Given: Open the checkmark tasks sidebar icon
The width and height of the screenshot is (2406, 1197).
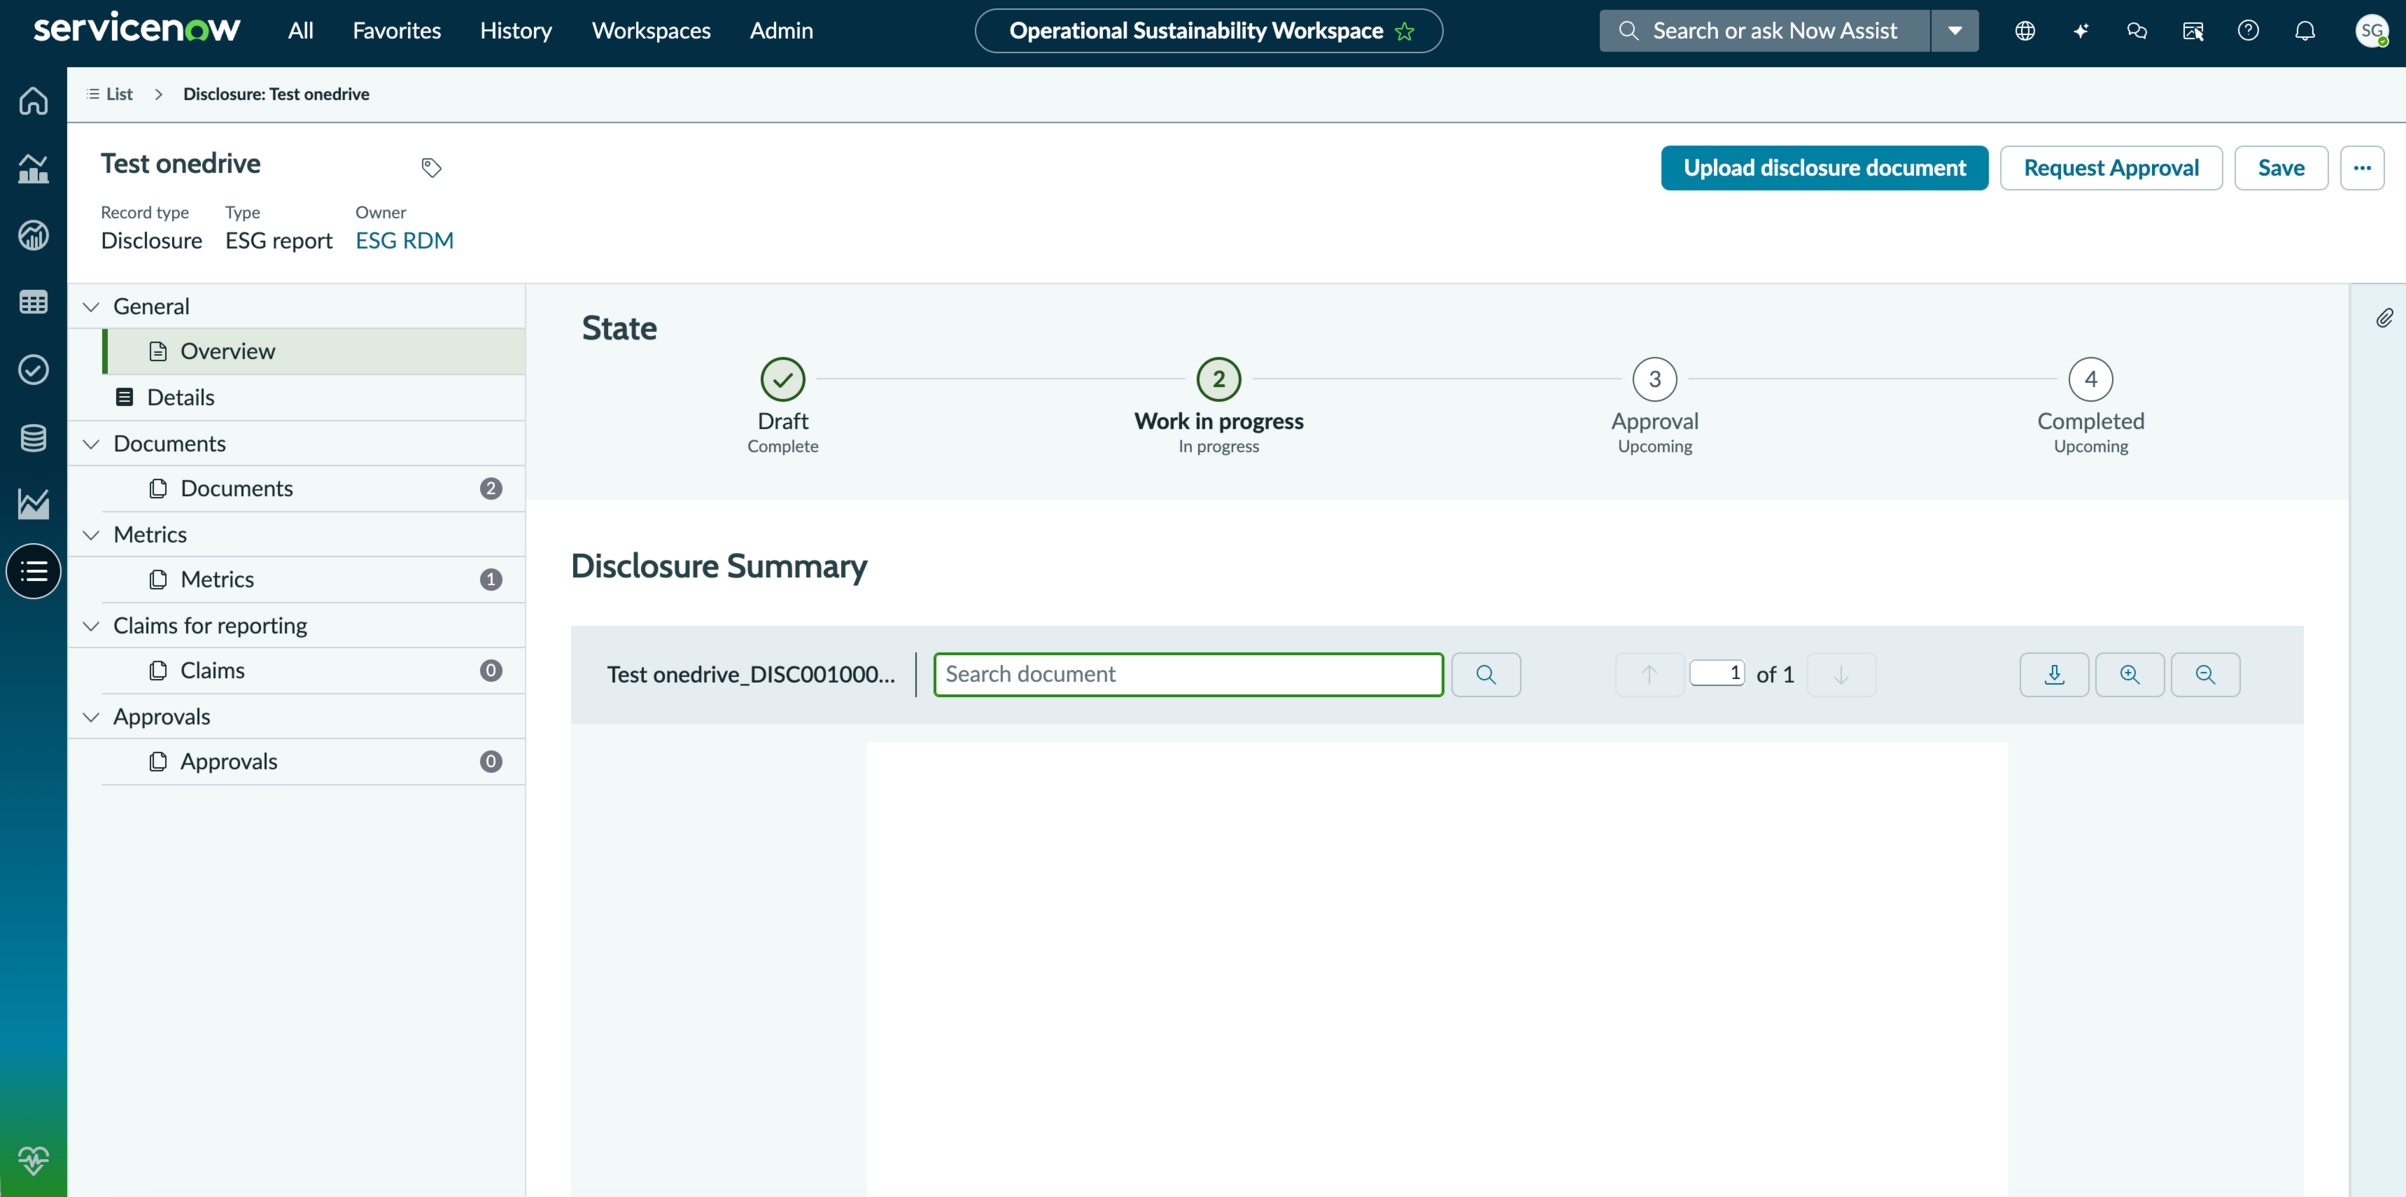Looking at the screenshot, I should [x=33, y=369].
